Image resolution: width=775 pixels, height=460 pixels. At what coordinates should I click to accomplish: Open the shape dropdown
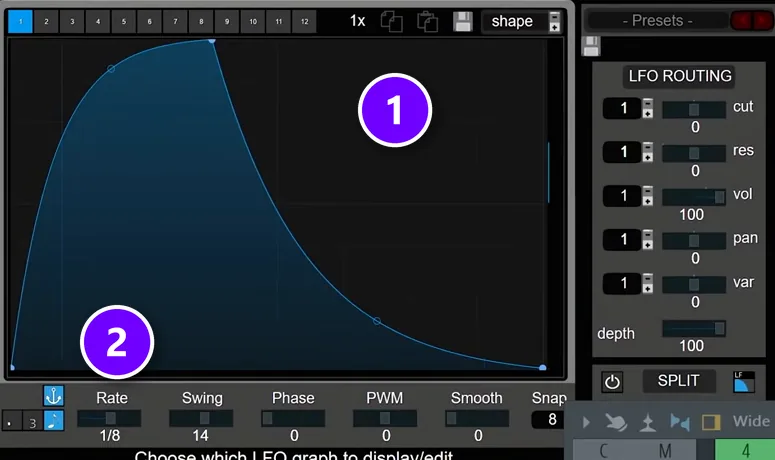pyautogui.click(x=514, y=22)
